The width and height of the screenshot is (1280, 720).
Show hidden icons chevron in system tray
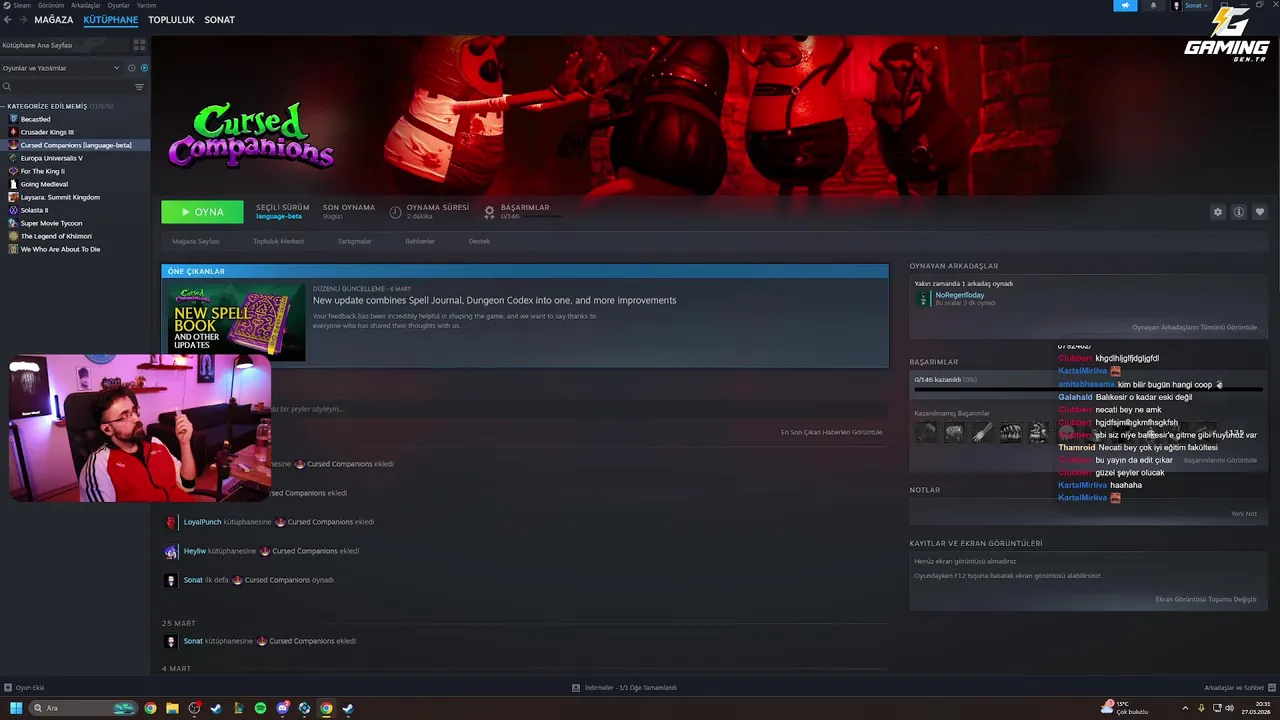[x=1186, y=708]
